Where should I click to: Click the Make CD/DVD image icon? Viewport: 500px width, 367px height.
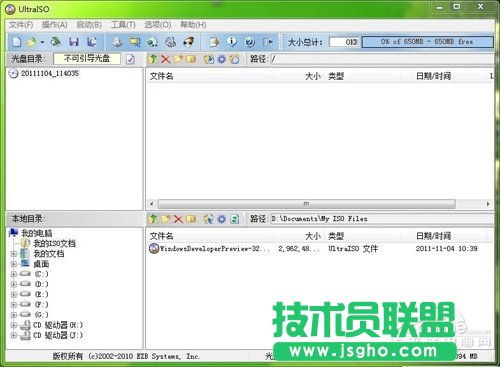coord(117,42)
